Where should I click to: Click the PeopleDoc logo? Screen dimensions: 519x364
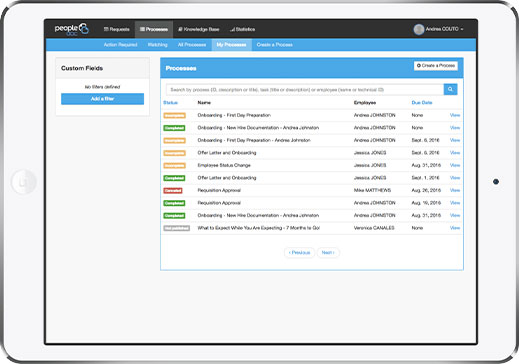pos(72,29)
